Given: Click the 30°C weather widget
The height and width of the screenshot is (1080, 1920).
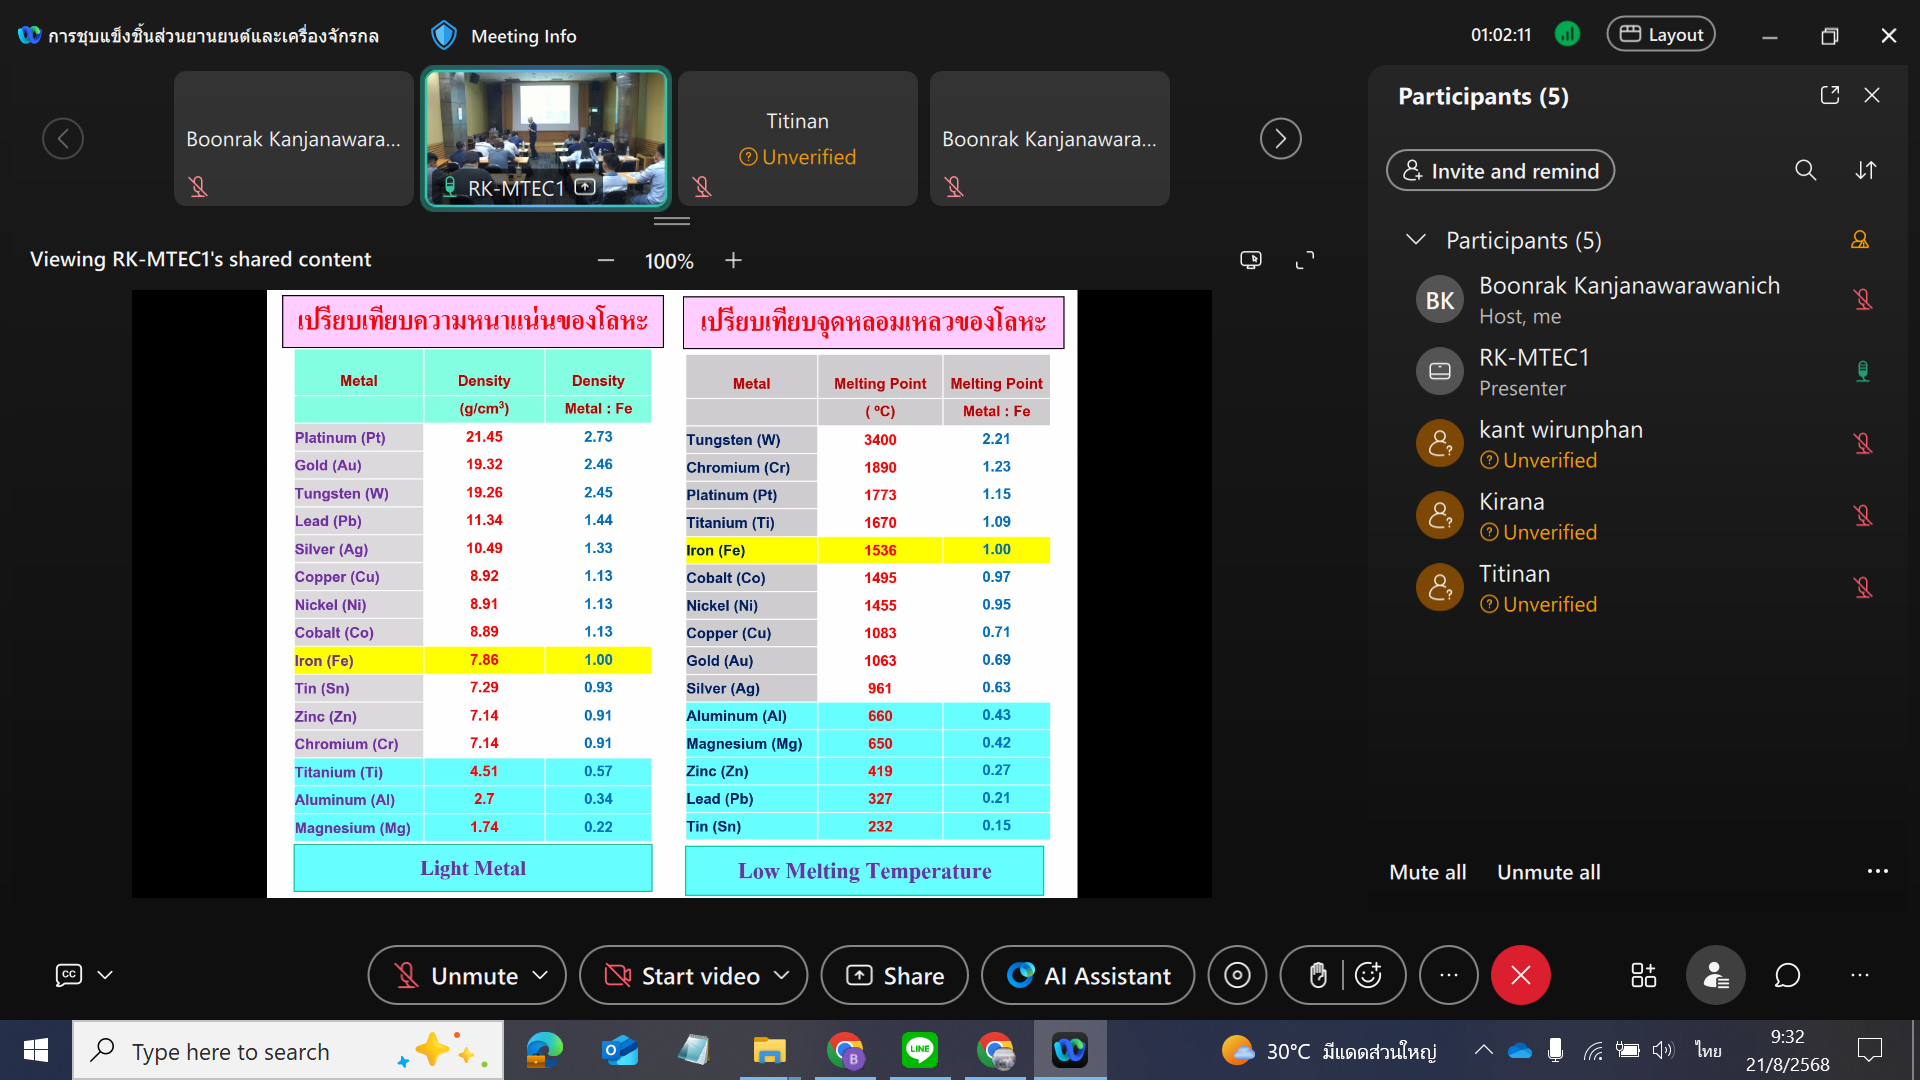Looking at the screenshot, I should coord(1328,1051).
